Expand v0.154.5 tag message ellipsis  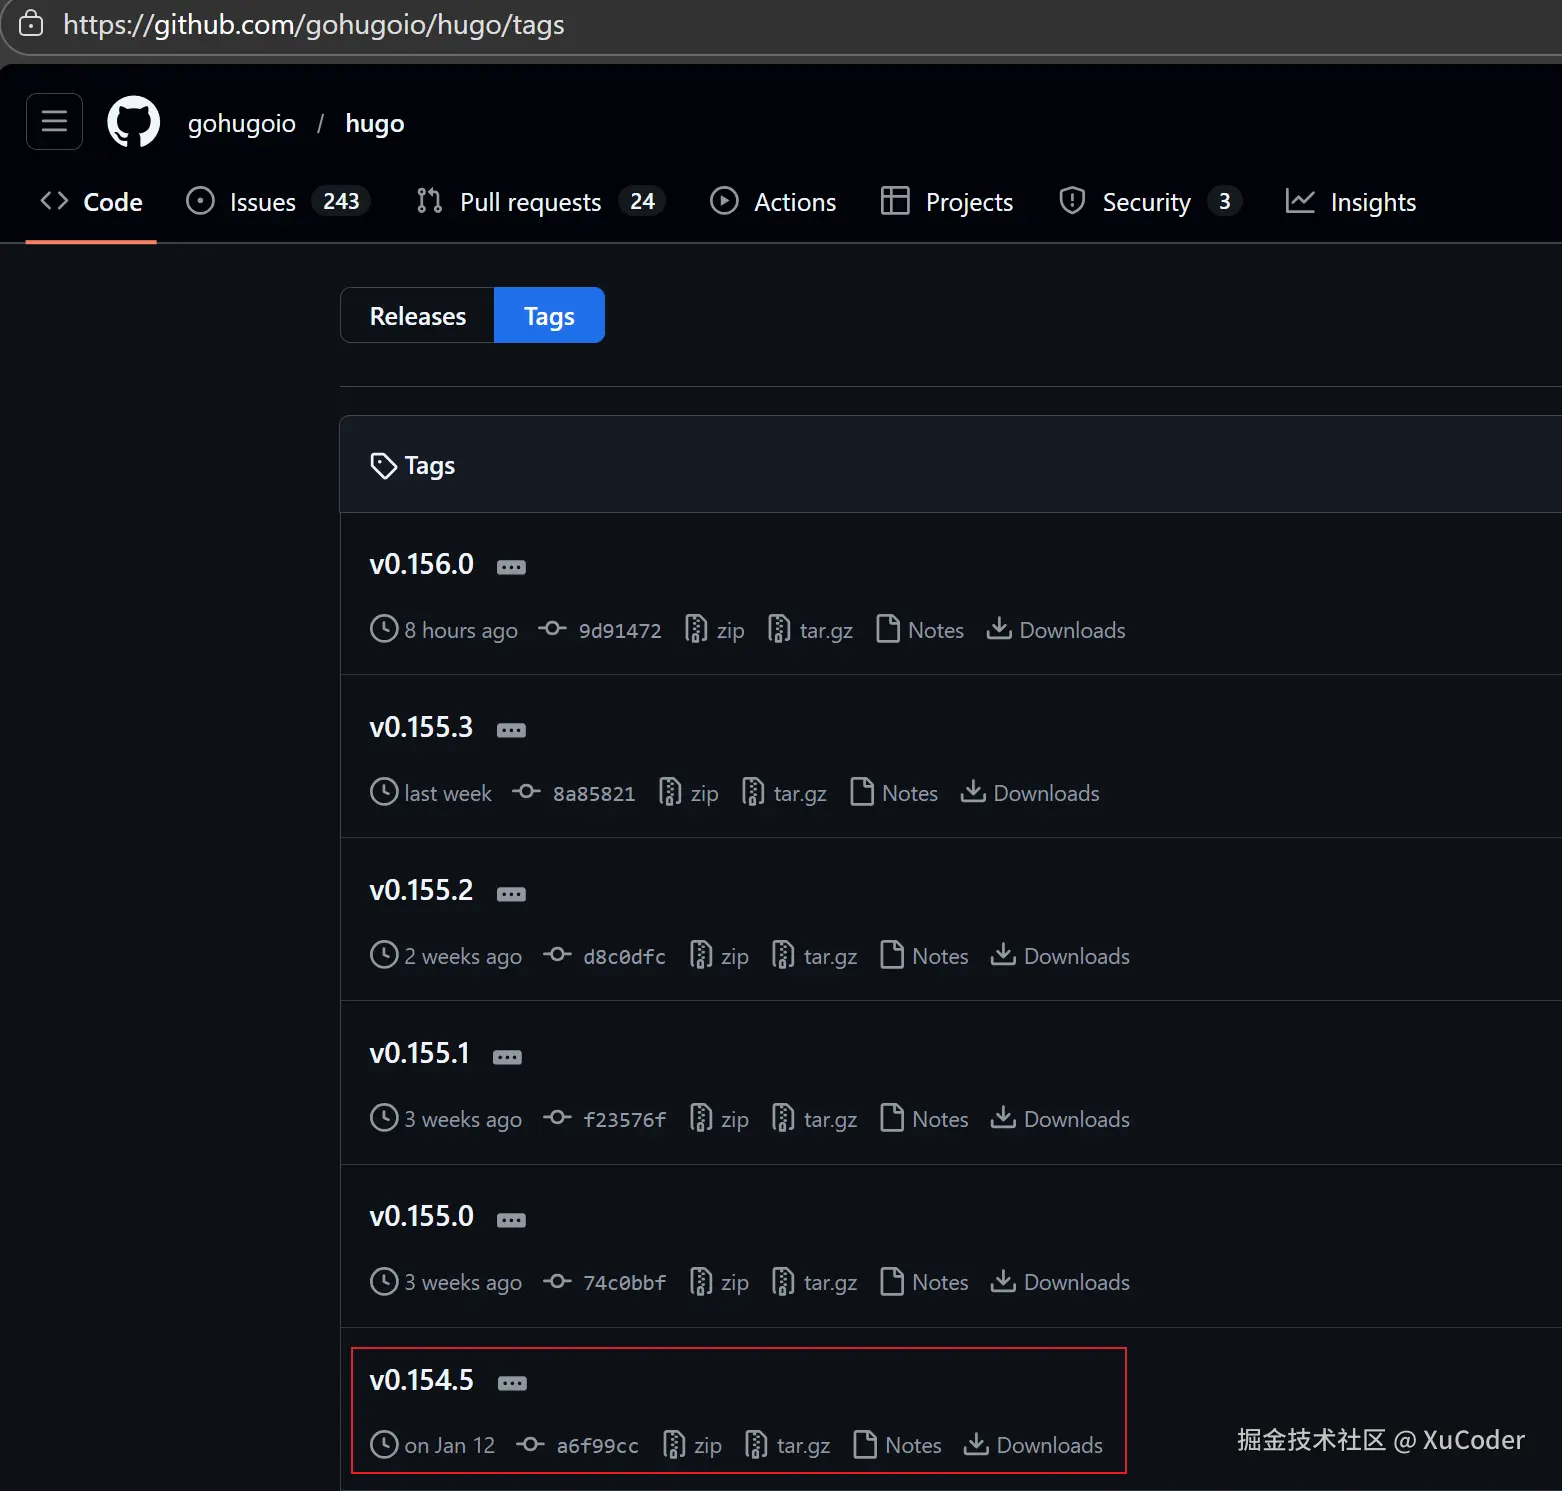pos(512,1383)
